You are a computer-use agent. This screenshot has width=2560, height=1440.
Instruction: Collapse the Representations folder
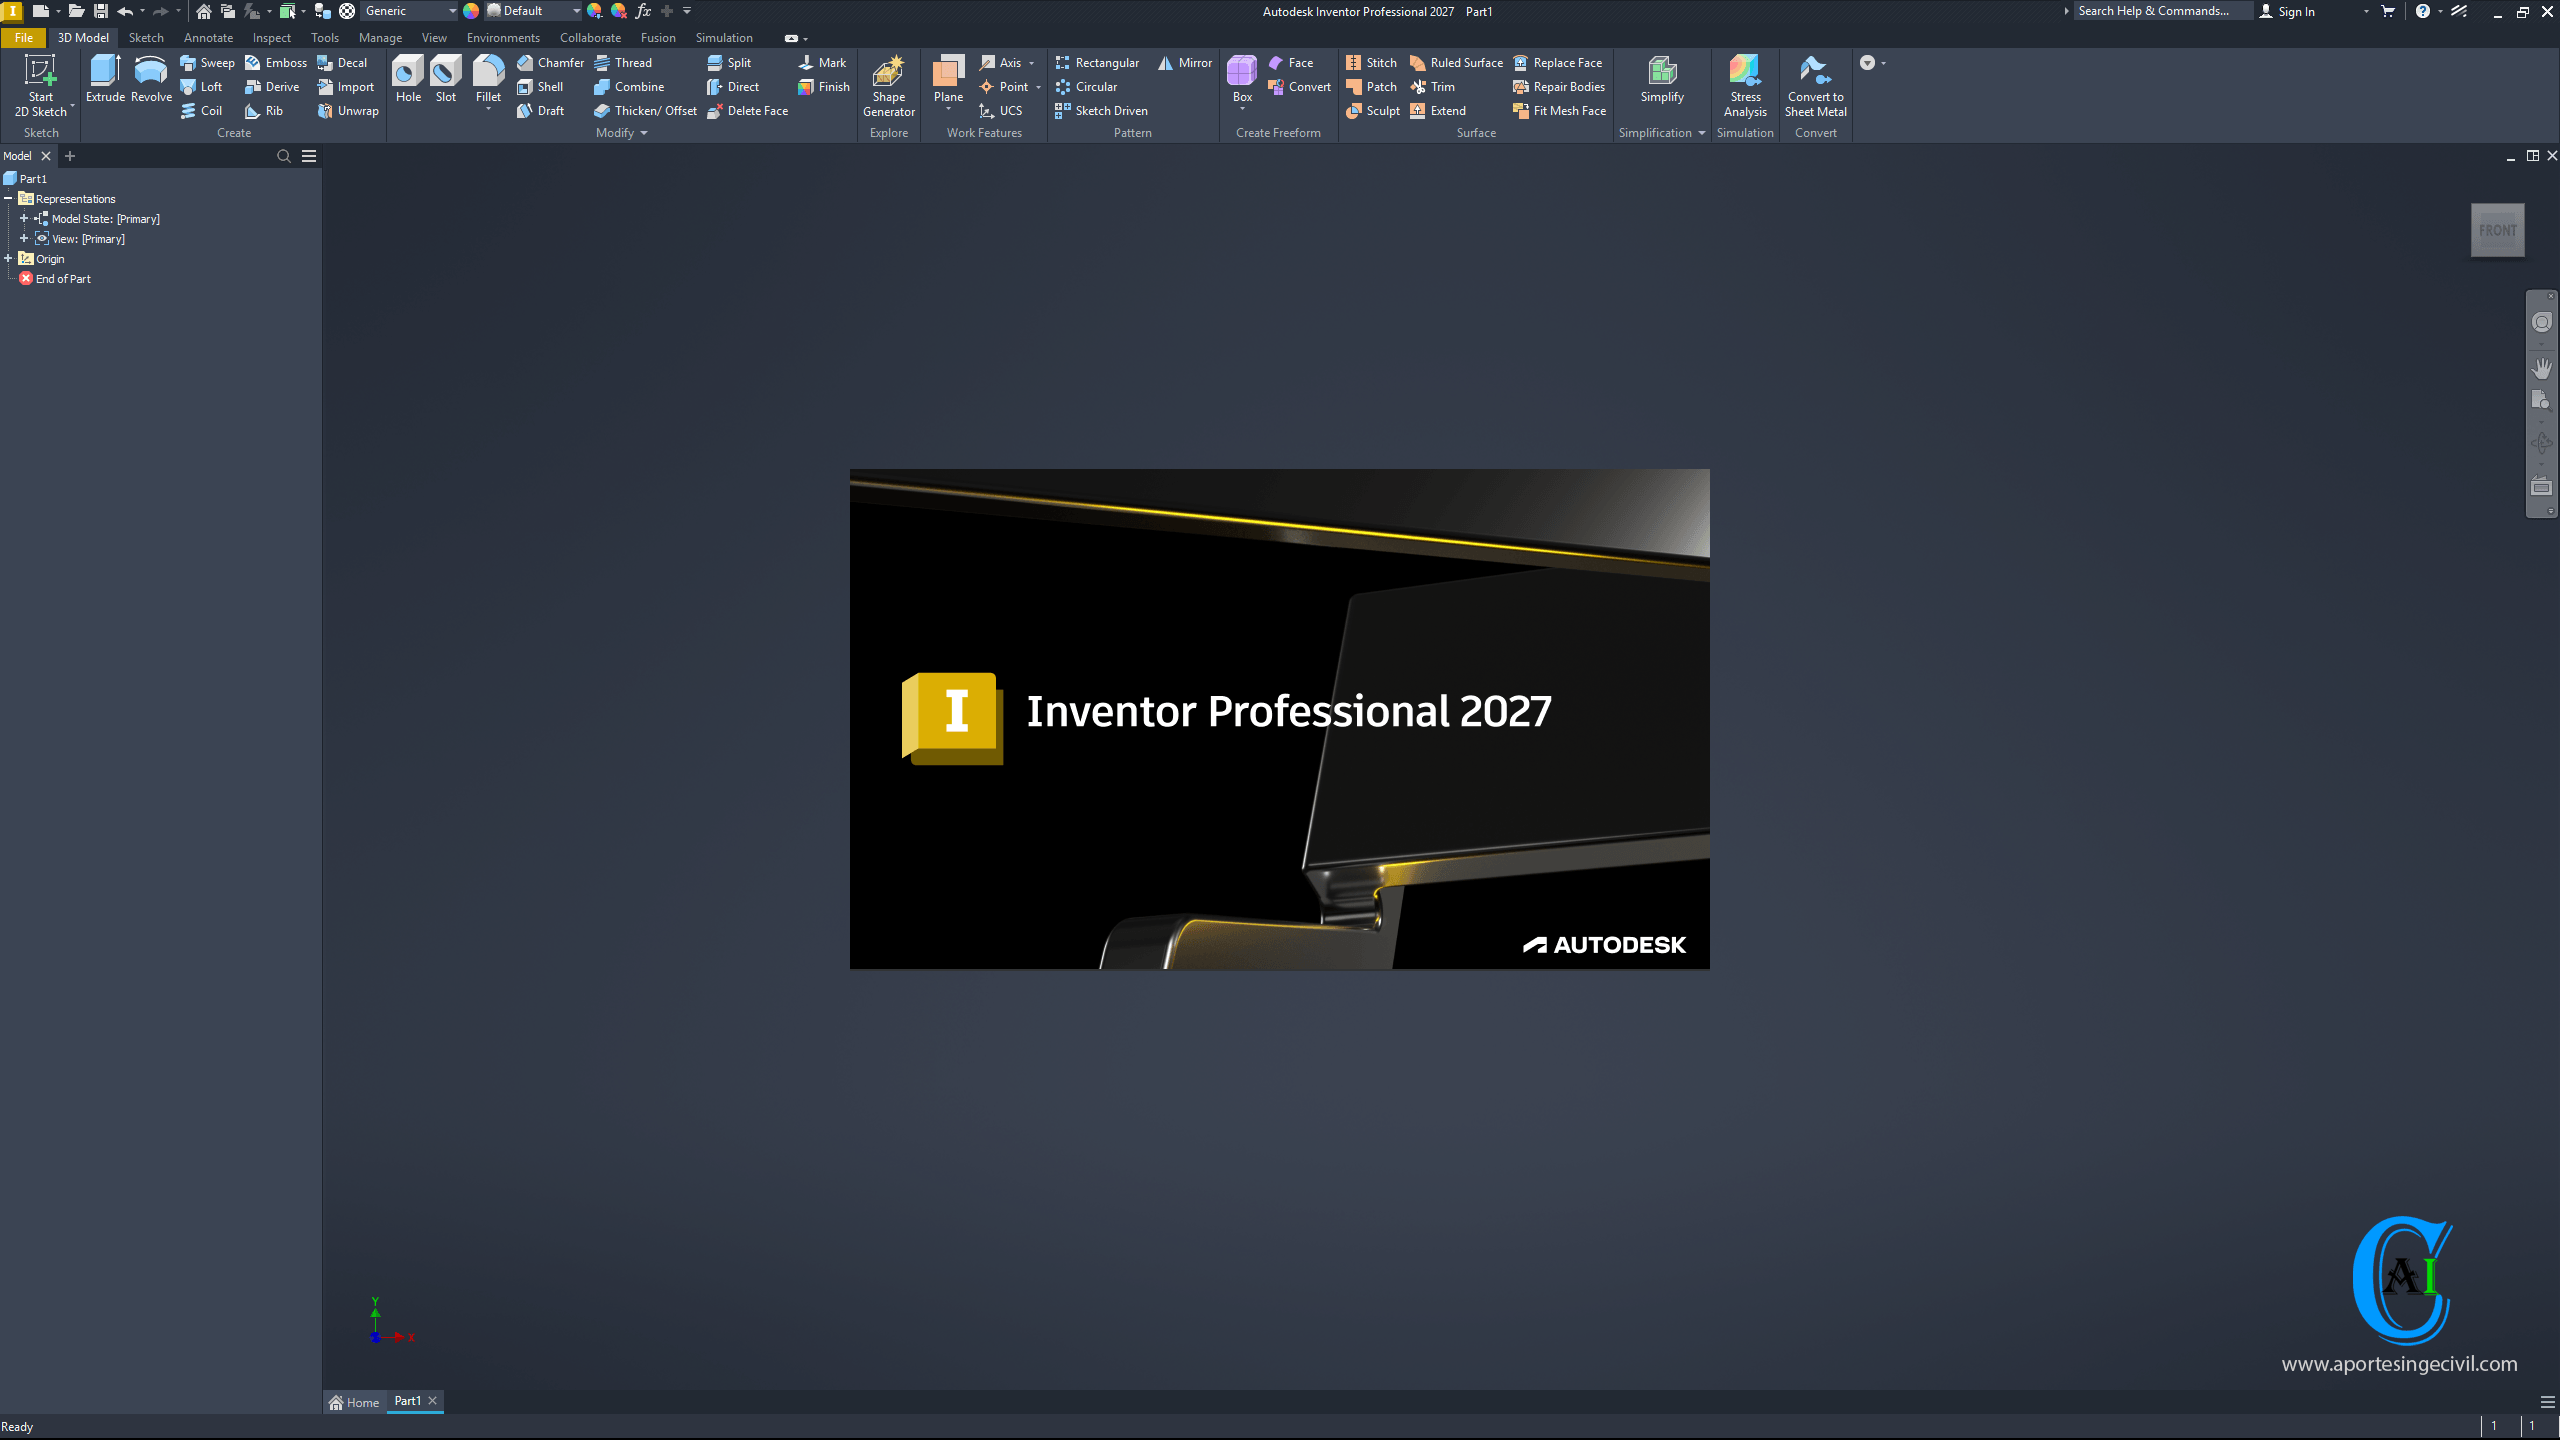[8, 198]
